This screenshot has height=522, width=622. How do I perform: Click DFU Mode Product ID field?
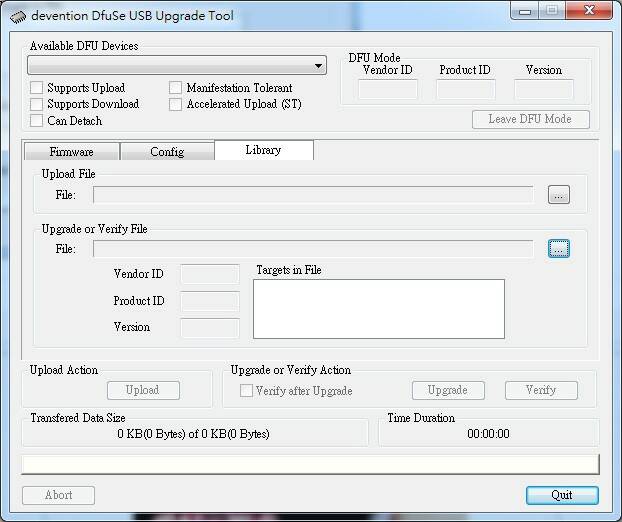pos(466,89)
